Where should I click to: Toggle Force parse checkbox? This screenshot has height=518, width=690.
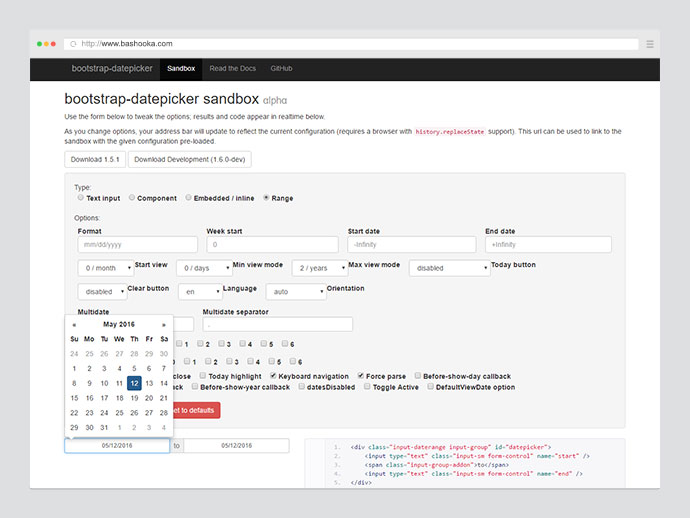[x=360, y=375]
